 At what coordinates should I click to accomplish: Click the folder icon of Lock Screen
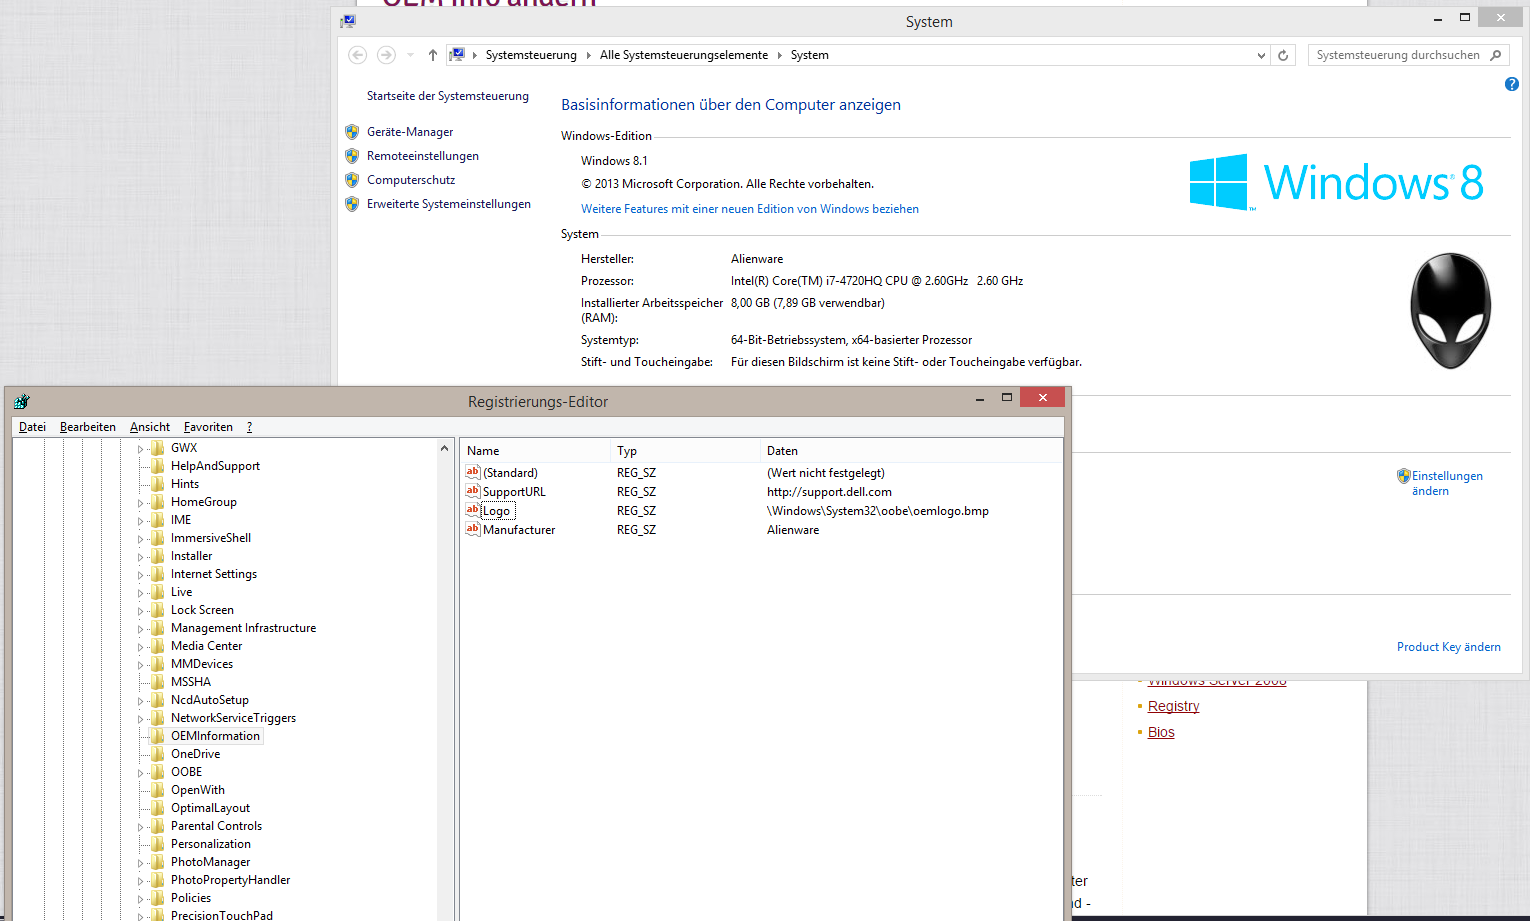pyautogui.click(x=158, y=610)
